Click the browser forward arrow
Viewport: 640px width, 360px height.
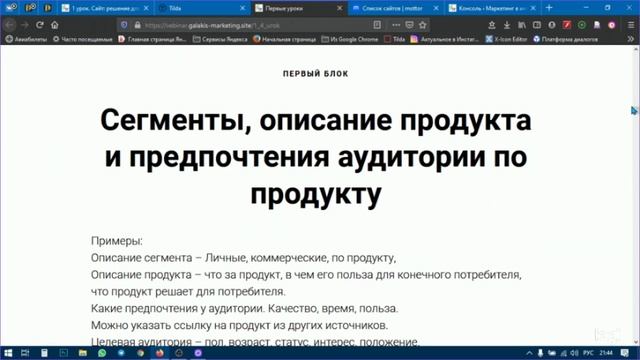pyautogui.click(x=24, y=25)
